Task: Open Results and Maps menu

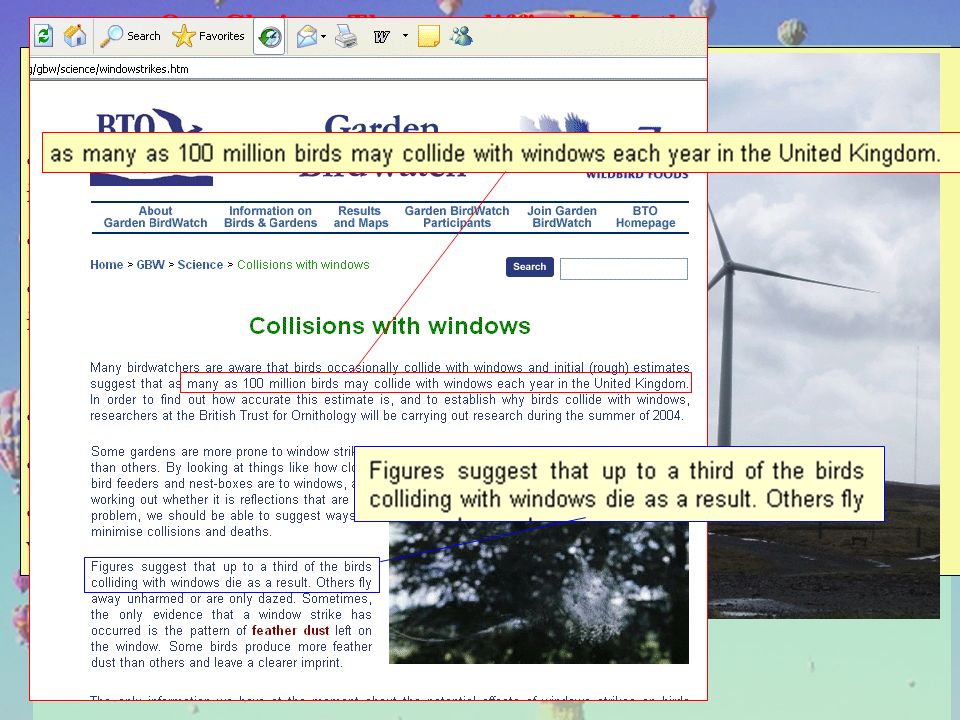Action: pos(361,217)
